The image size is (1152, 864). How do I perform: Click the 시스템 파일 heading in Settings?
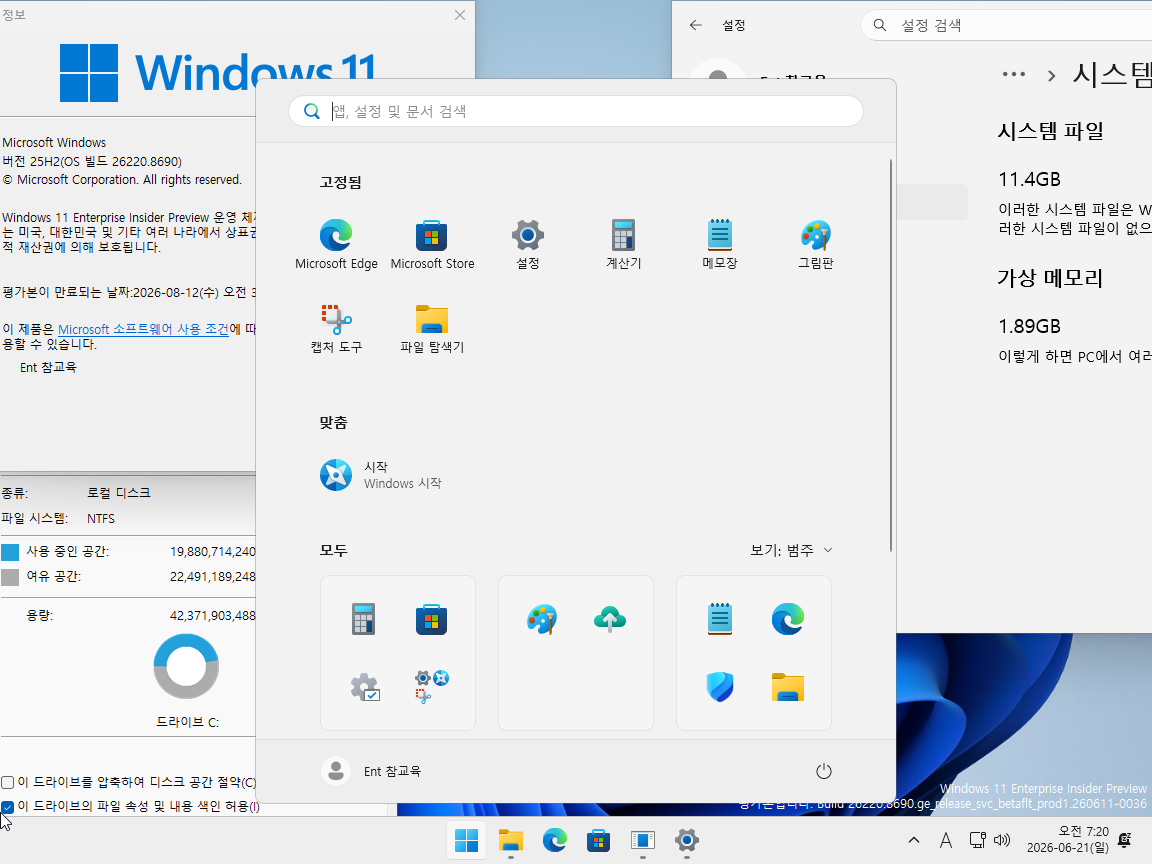1050,132
